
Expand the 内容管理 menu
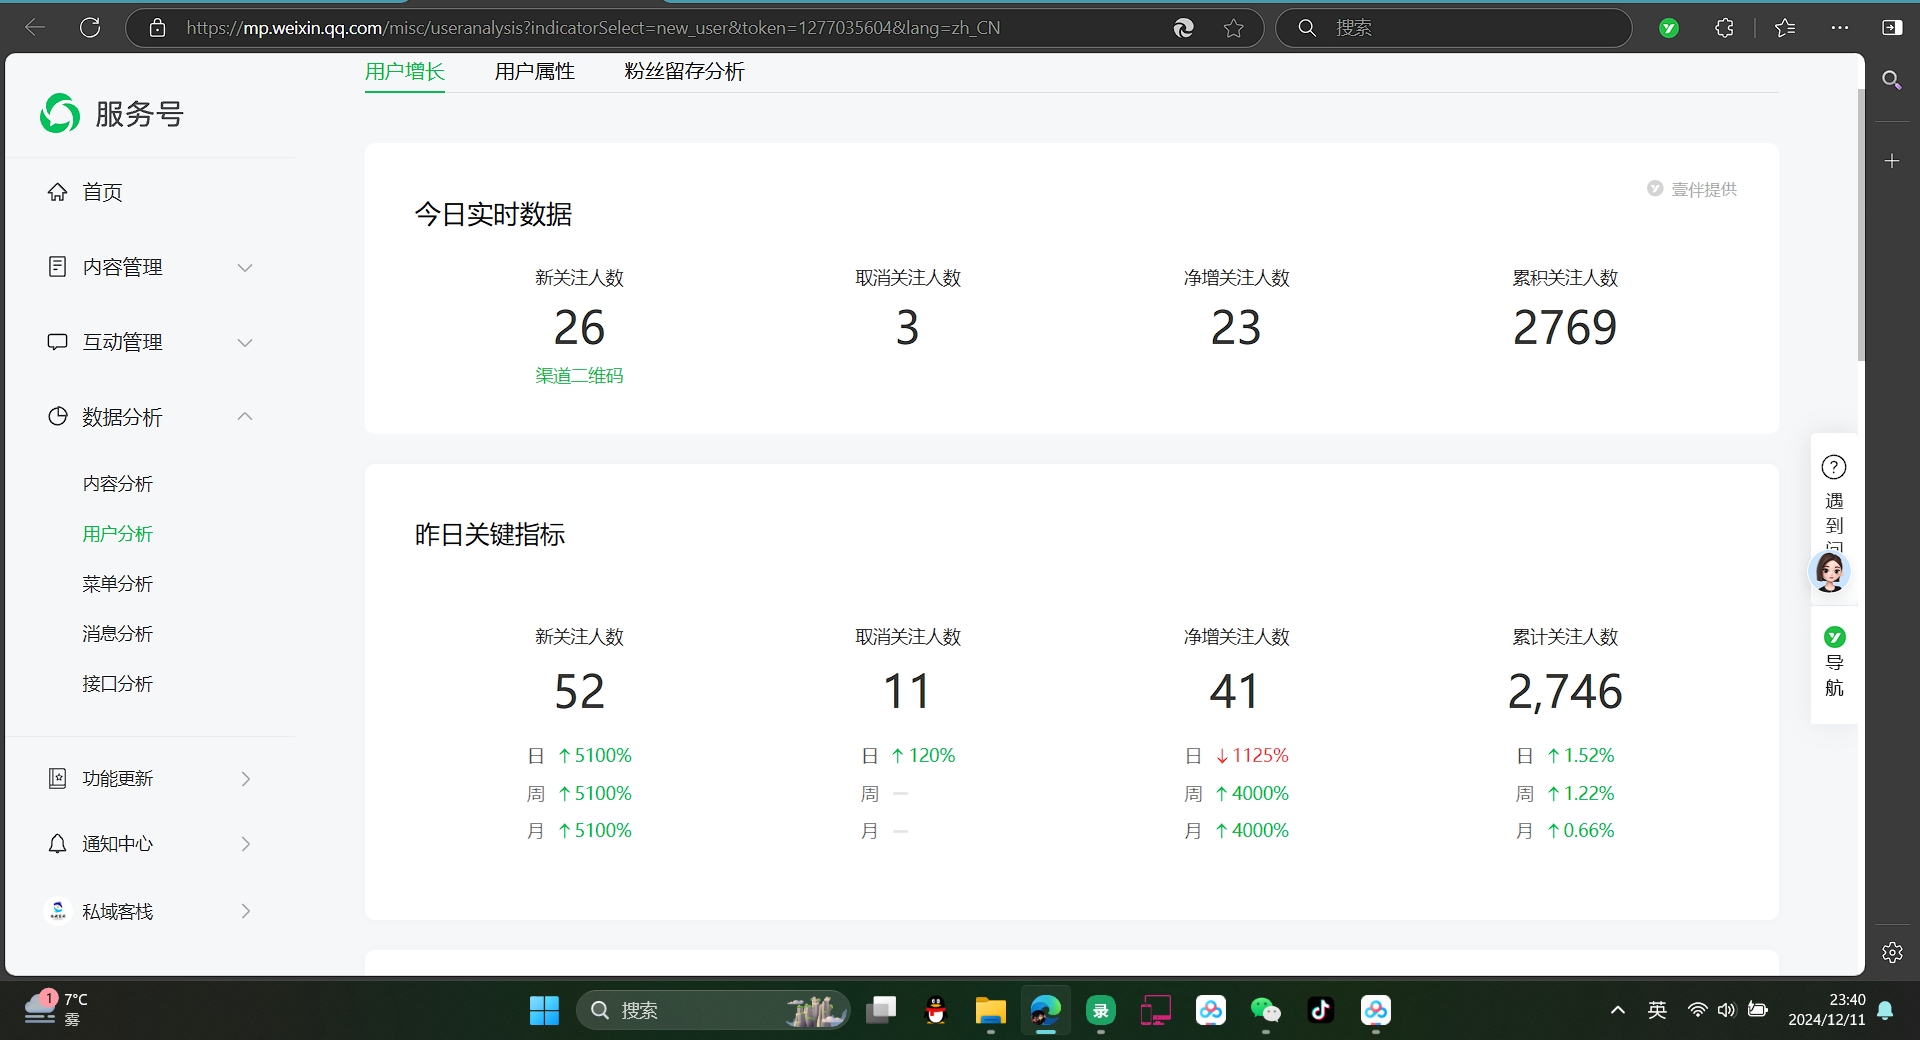coord(245,267)
